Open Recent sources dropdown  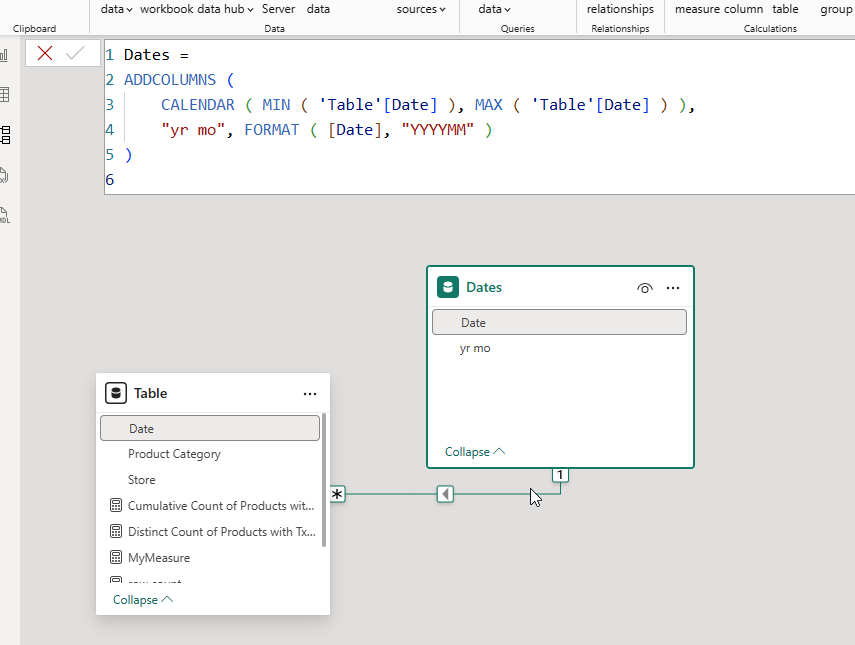[421, 9]
